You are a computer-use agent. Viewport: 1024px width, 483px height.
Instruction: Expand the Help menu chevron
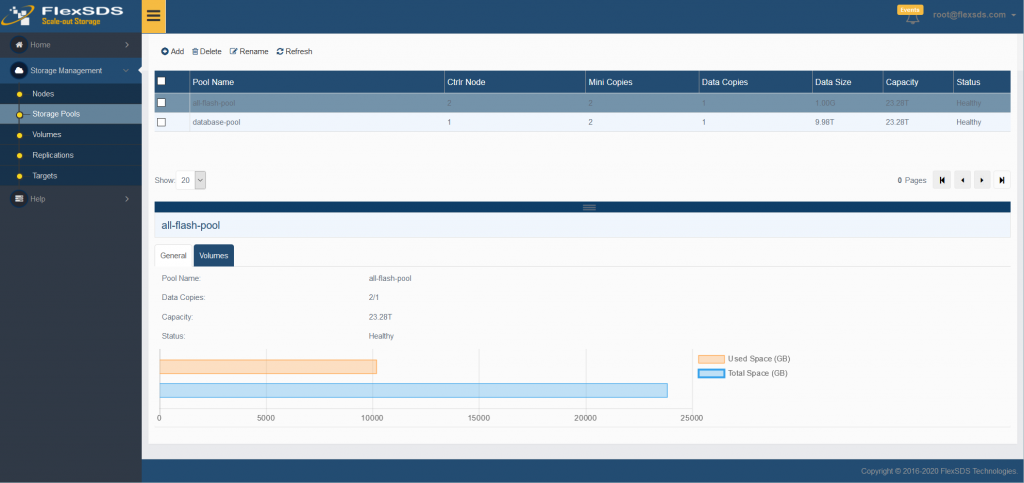click(x=127, y=198)
